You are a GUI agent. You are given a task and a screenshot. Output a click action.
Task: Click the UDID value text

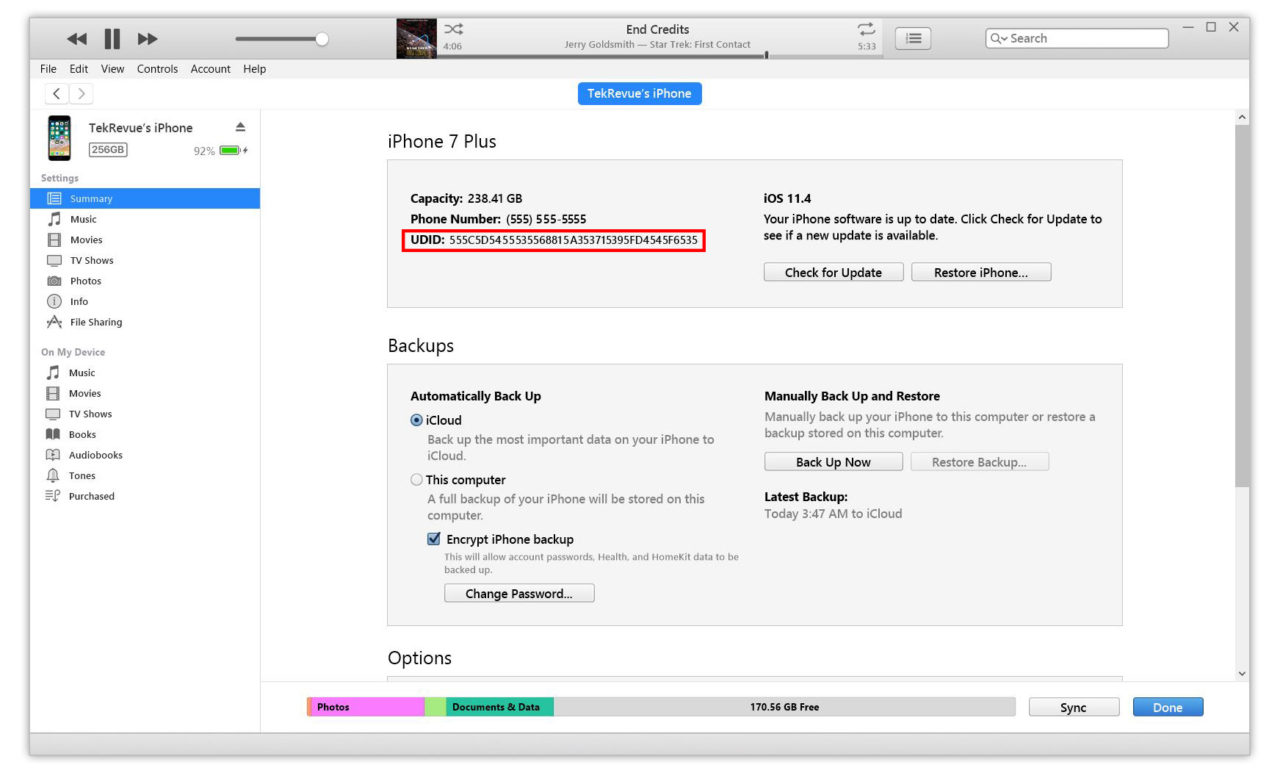573,240
